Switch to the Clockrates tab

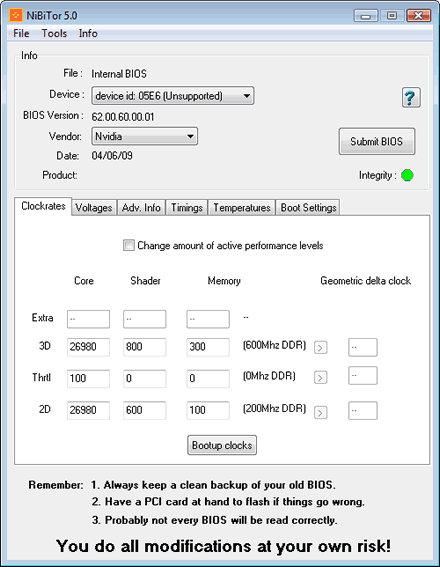pyautogui.click(x=43, y=206)
